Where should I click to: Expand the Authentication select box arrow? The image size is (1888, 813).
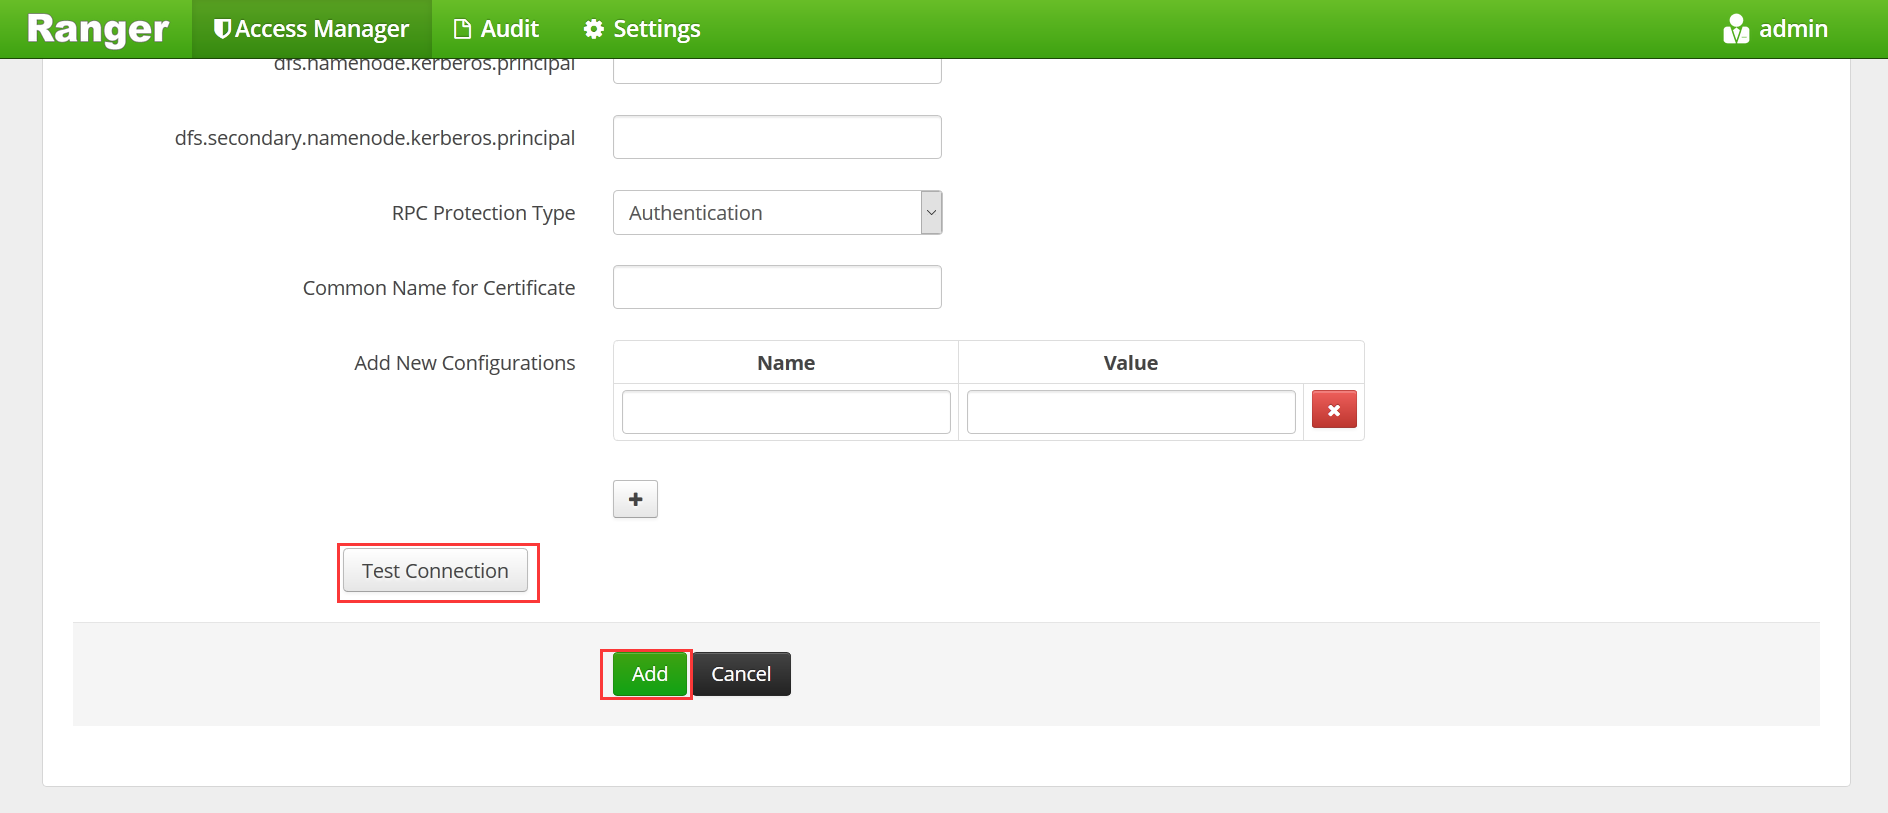click(x=931, y=213)
